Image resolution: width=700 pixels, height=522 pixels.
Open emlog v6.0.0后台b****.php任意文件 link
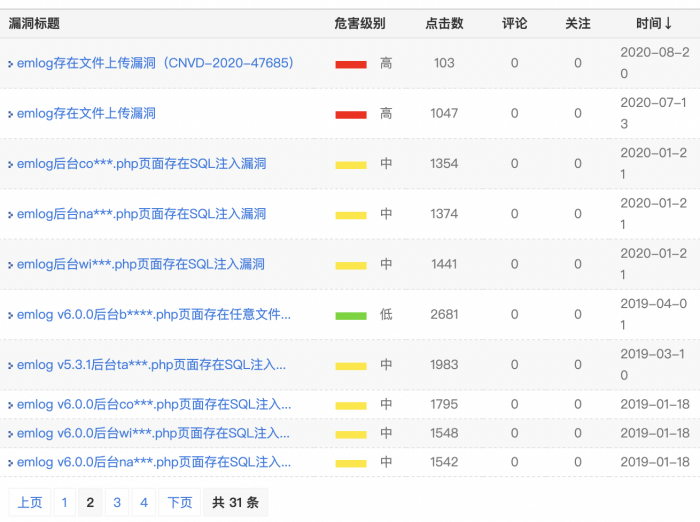[x=154, y=314]
